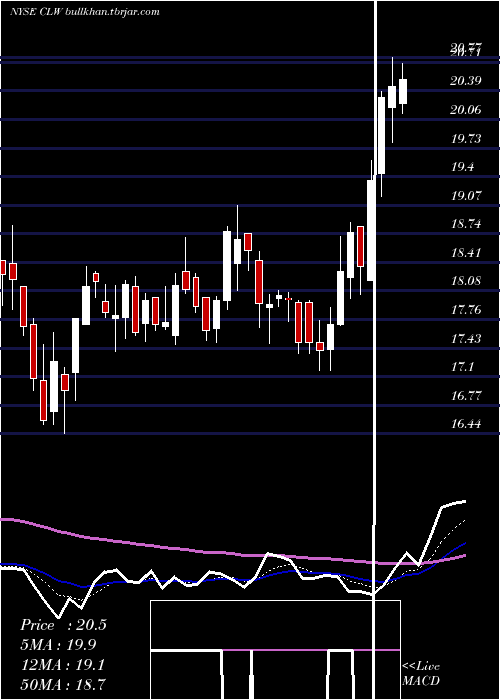This screenshot has width=500, height=700.
Task: Click the Price : 20.5 readout
Action: (x=63, y=625)
